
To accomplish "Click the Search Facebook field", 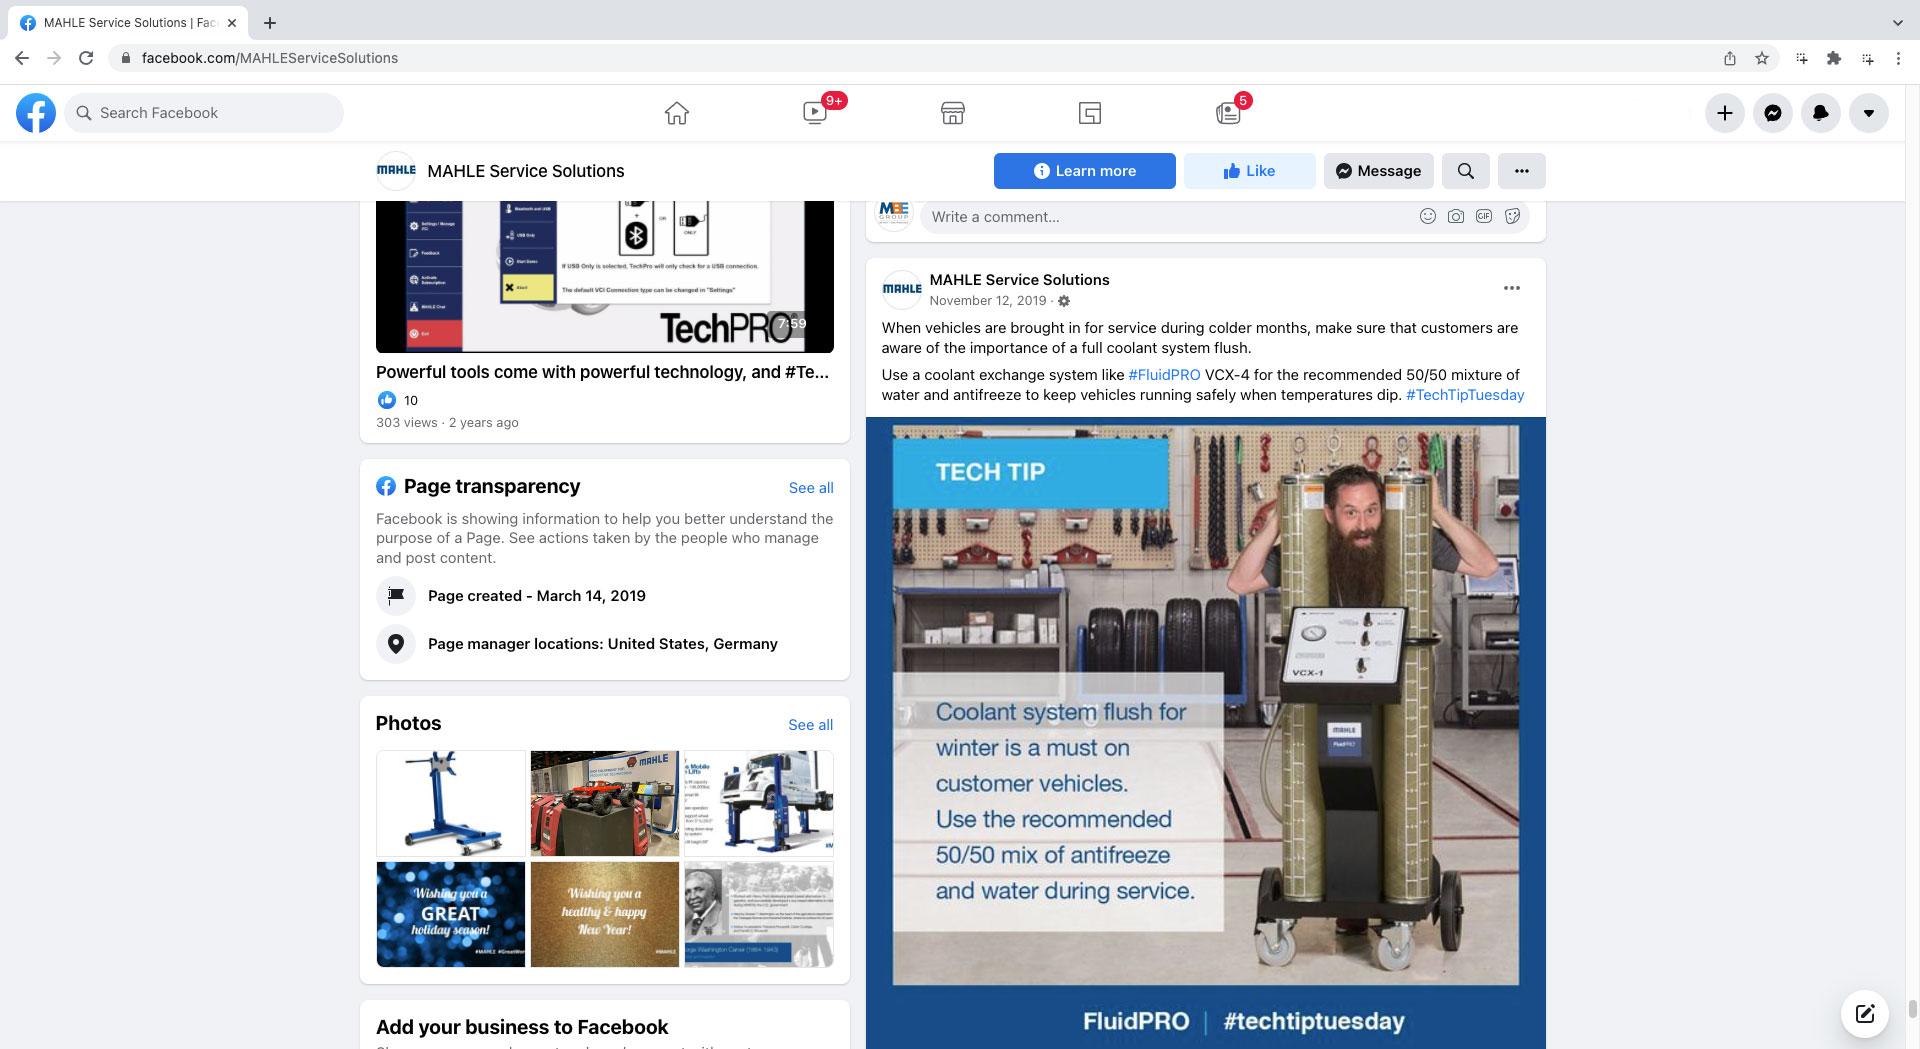I will point(204,113).
